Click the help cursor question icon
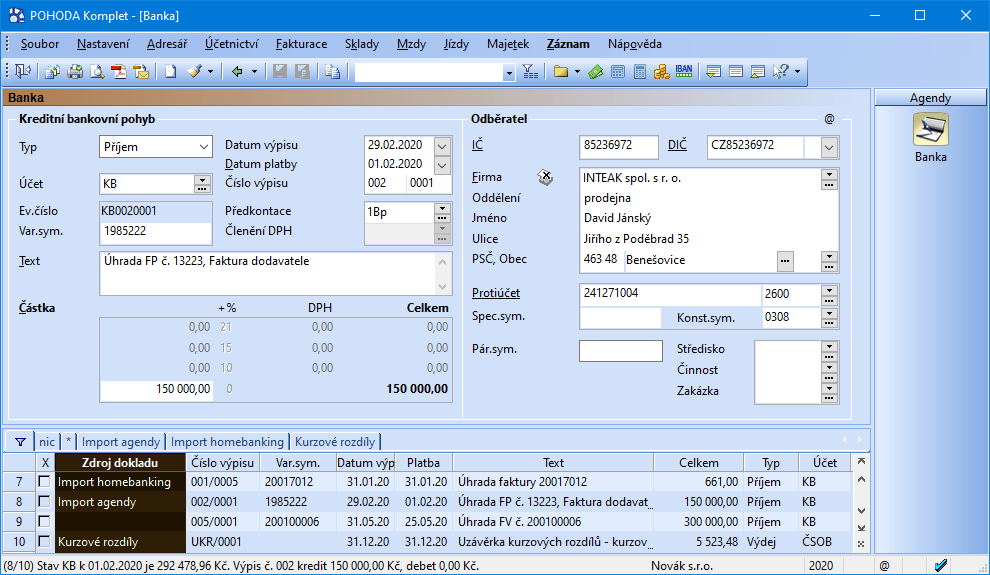 click(x=781, y=72)
